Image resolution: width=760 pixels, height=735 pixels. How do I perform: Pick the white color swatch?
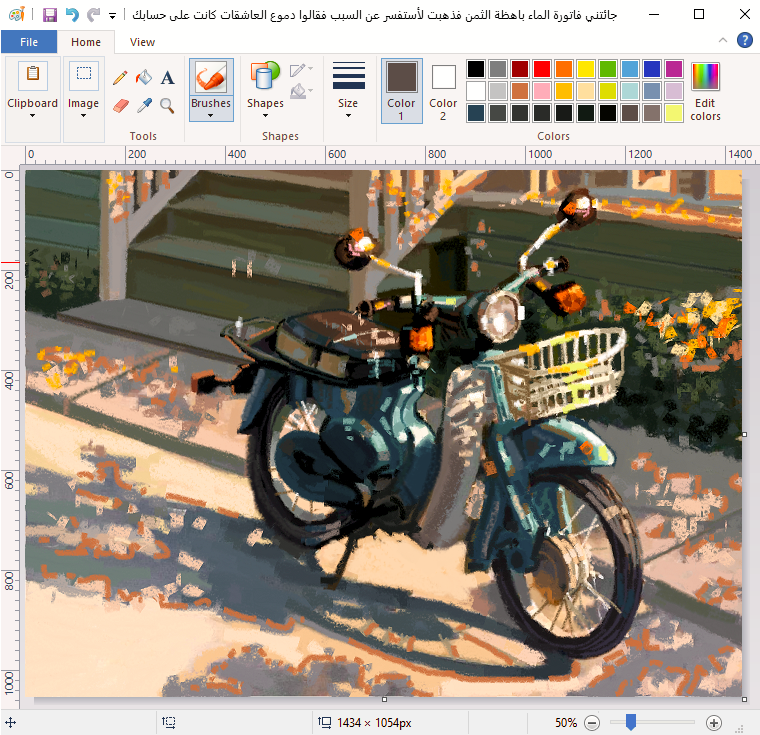pyautogui.click(x=476, y=91)
